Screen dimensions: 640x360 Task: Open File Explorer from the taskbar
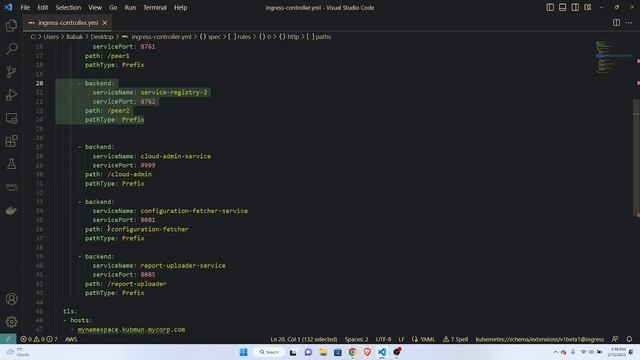[x=323, y=352]
